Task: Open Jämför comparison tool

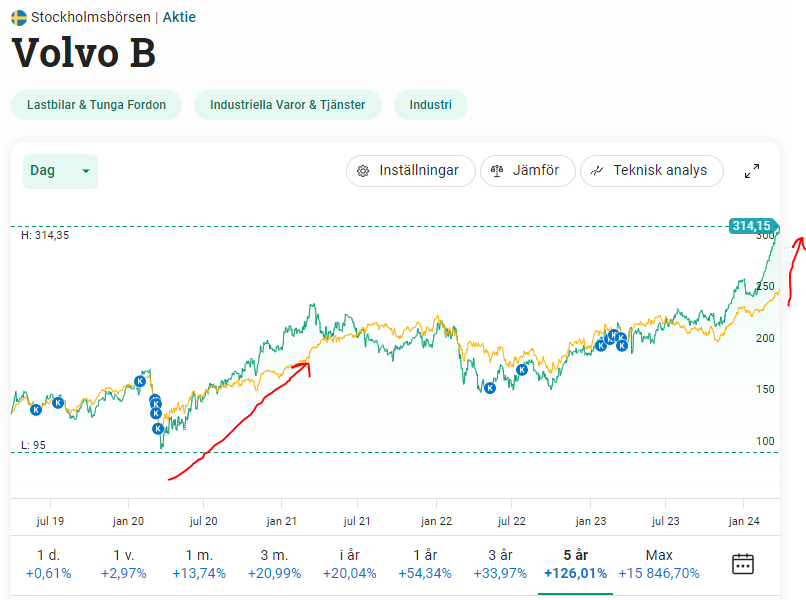Action: [527, 171]
